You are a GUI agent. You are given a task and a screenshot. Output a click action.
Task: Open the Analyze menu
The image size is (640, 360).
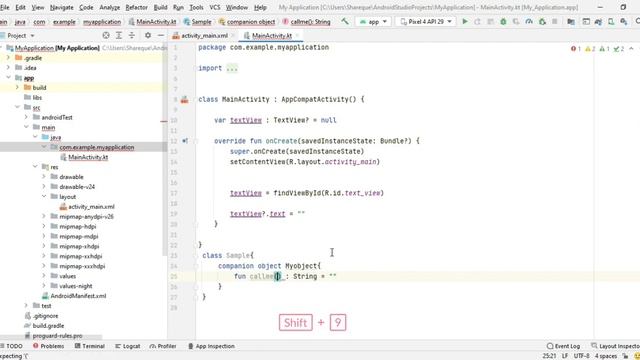click(109, 7)
